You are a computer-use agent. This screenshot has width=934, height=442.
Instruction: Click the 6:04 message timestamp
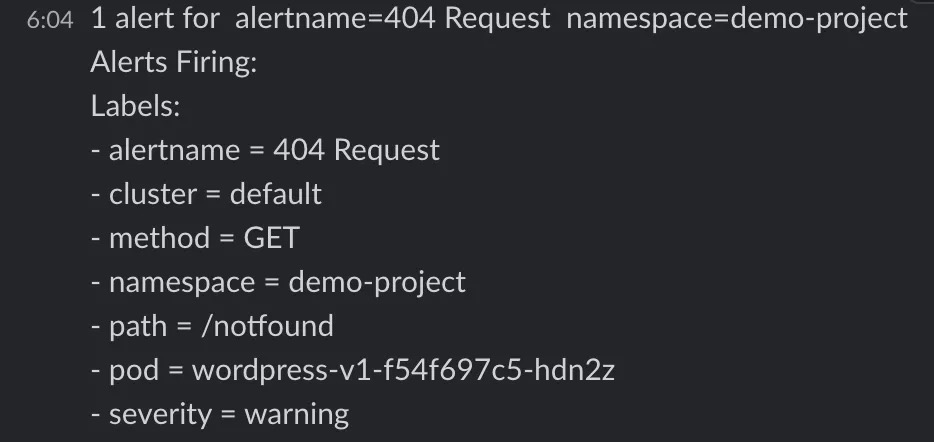pyautogui.click(x=50, y=20)
